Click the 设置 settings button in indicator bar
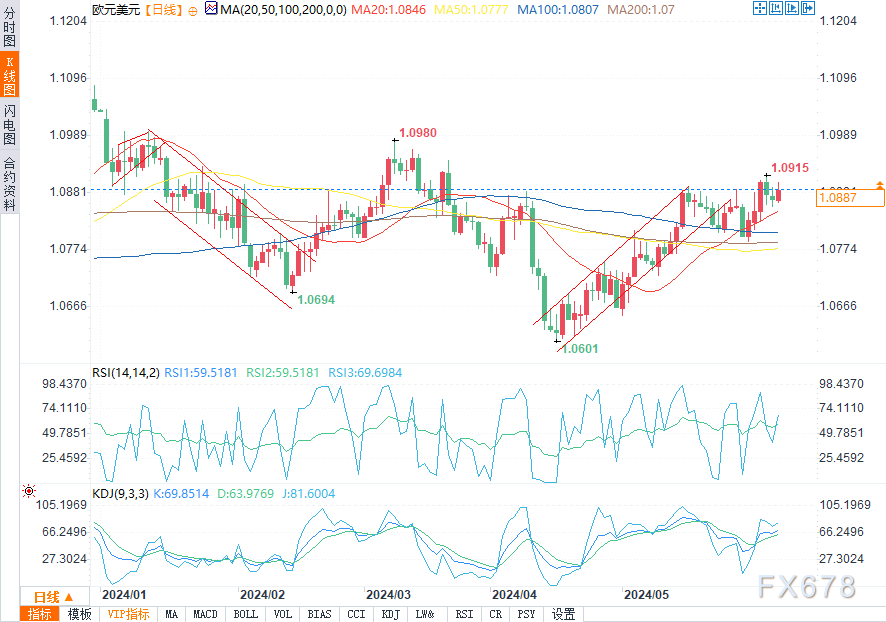This screenshot has width=886, height=622. pyautogui.click(x=563, y=614)
